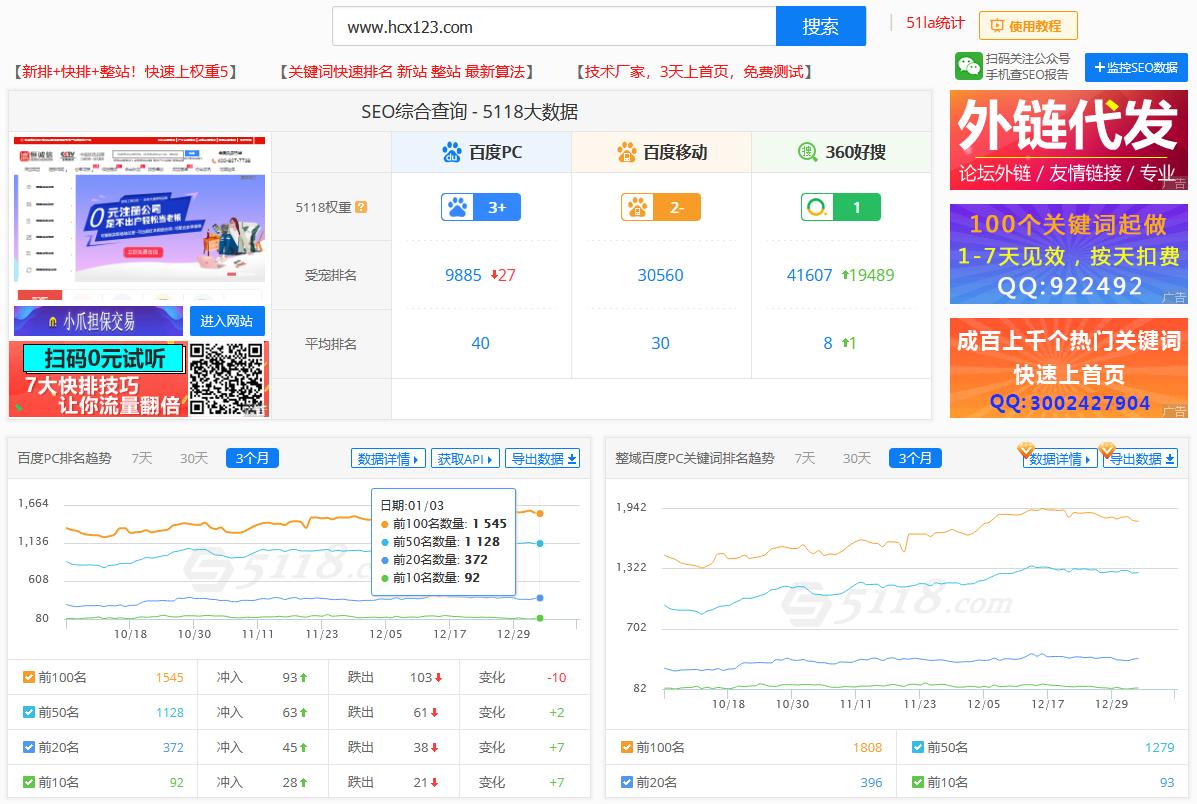Open the 技术厂家 3天上首页 ad link
This screenshot has height=804, width=1197.
694,72
